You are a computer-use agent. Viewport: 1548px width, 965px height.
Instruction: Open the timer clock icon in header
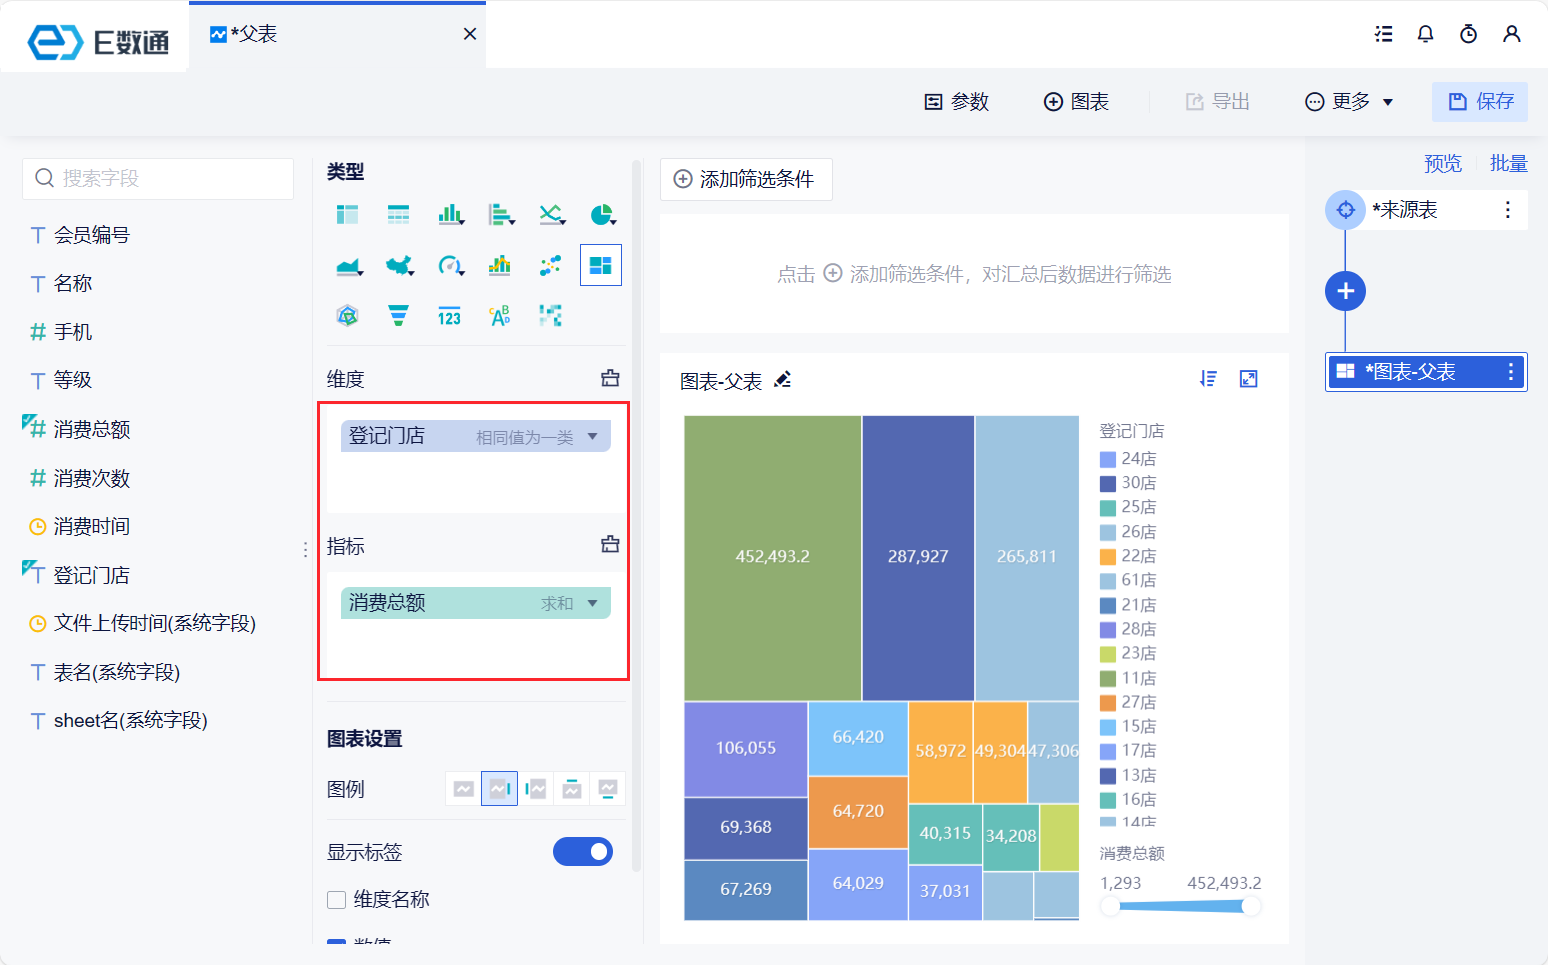tap(1468, 34)
